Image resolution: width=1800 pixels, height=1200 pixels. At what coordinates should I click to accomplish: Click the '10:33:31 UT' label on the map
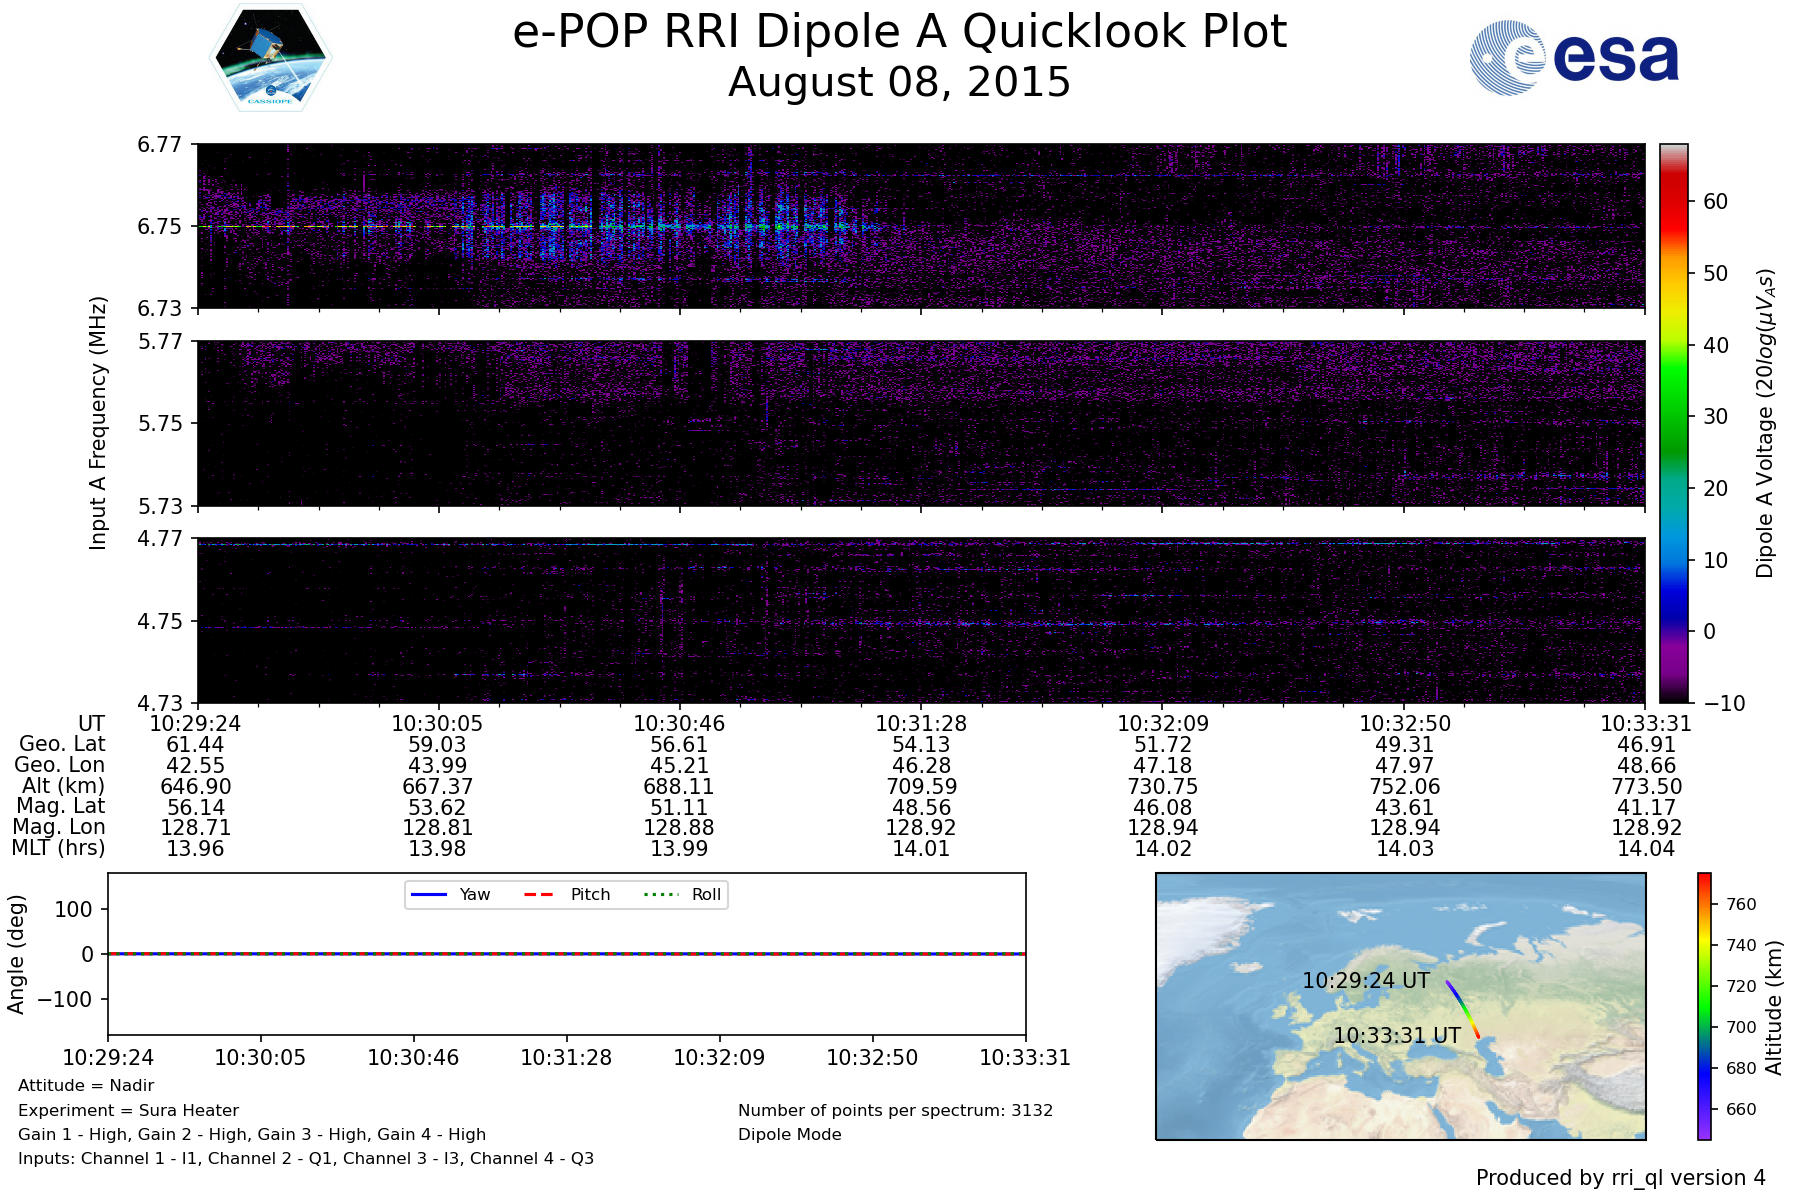[1397, 1036]
